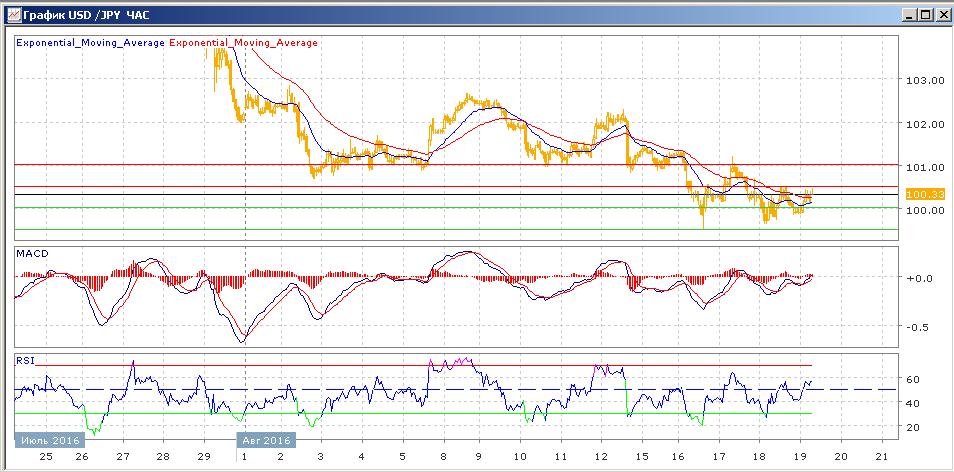Select the RSI indicator panel label

tap(24, 359)
